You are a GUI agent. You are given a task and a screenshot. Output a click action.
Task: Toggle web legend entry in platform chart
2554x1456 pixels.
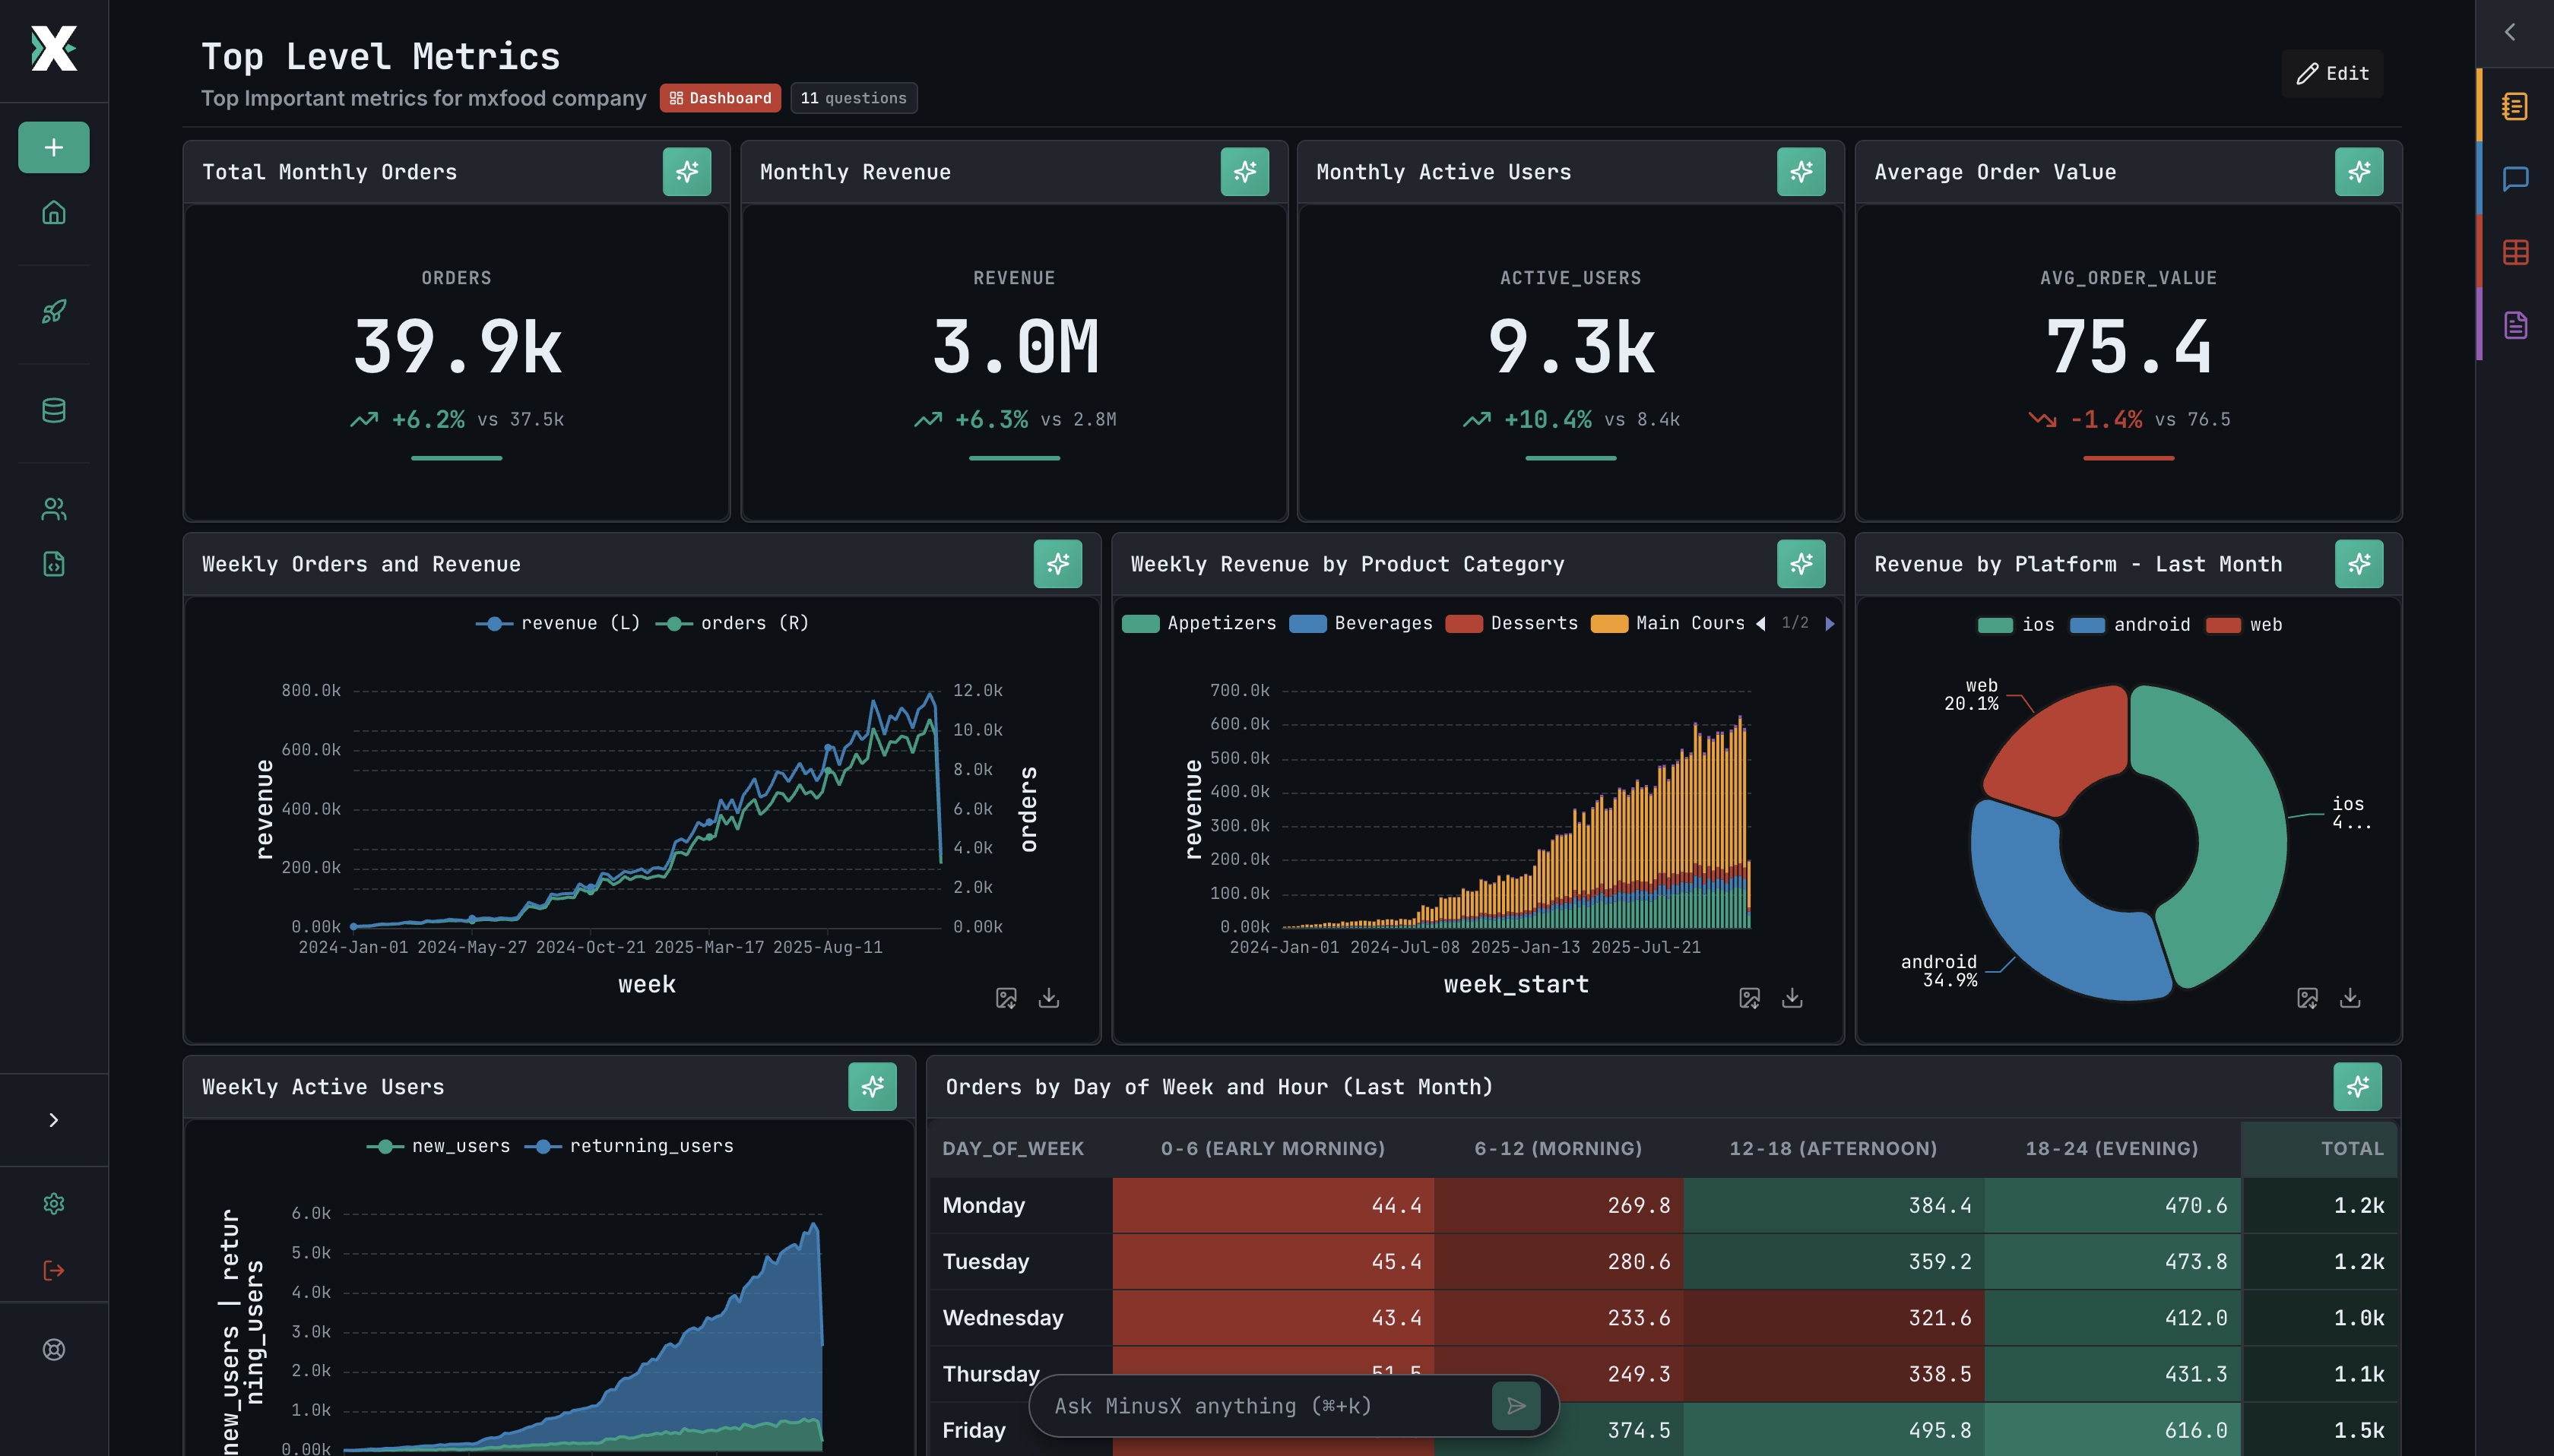[x=2244, y=625]
